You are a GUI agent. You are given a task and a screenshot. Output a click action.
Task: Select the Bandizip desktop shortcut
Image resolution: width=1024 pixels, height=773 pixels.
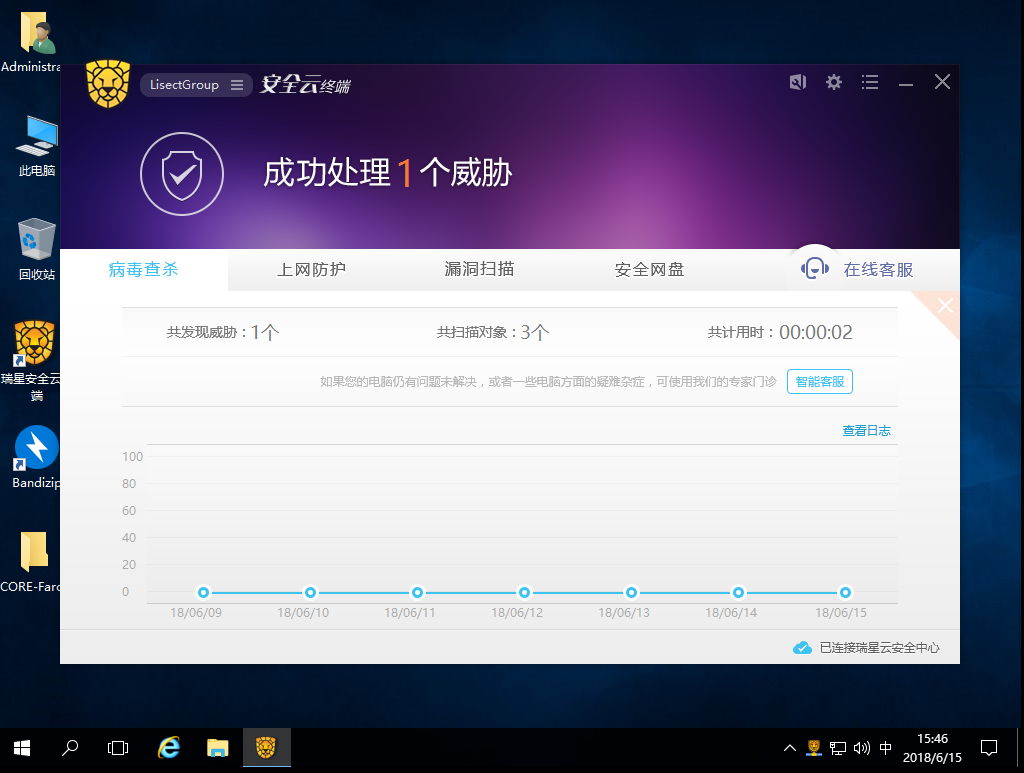click(37, 457)
